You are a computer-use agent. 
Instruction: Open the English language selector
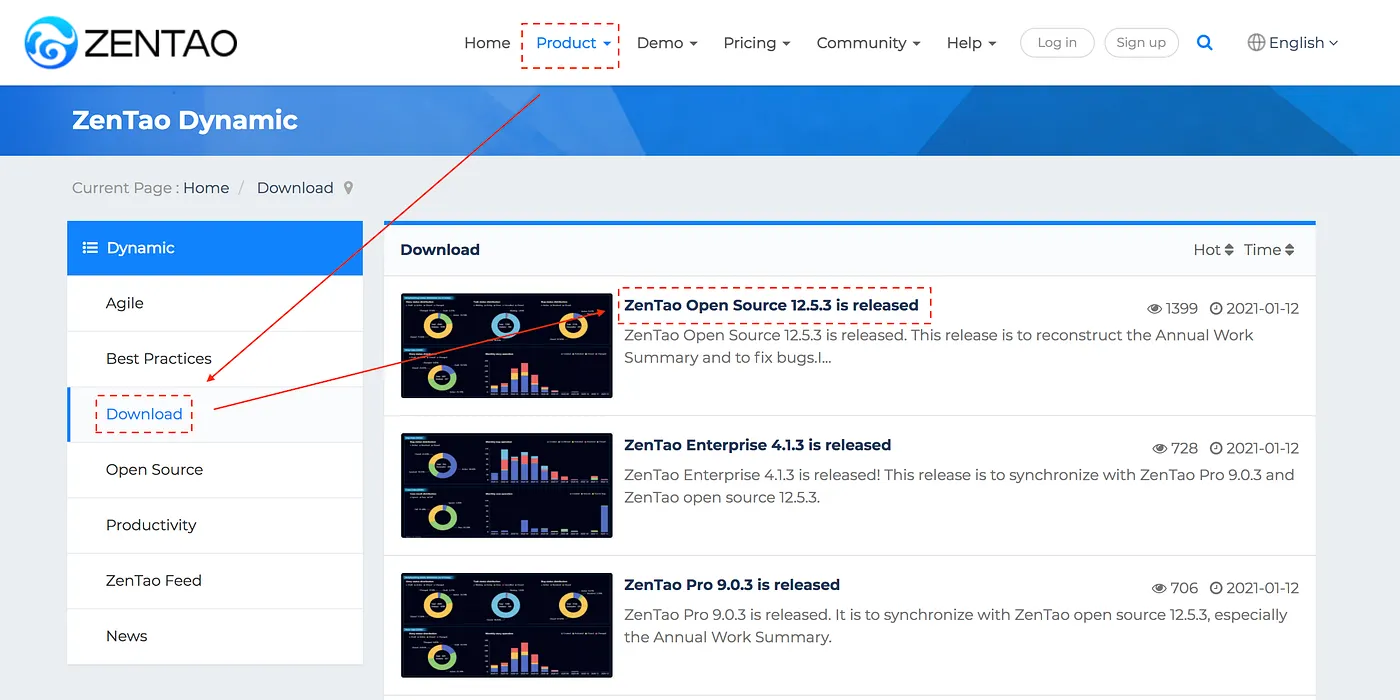[x=1292, y=43]
